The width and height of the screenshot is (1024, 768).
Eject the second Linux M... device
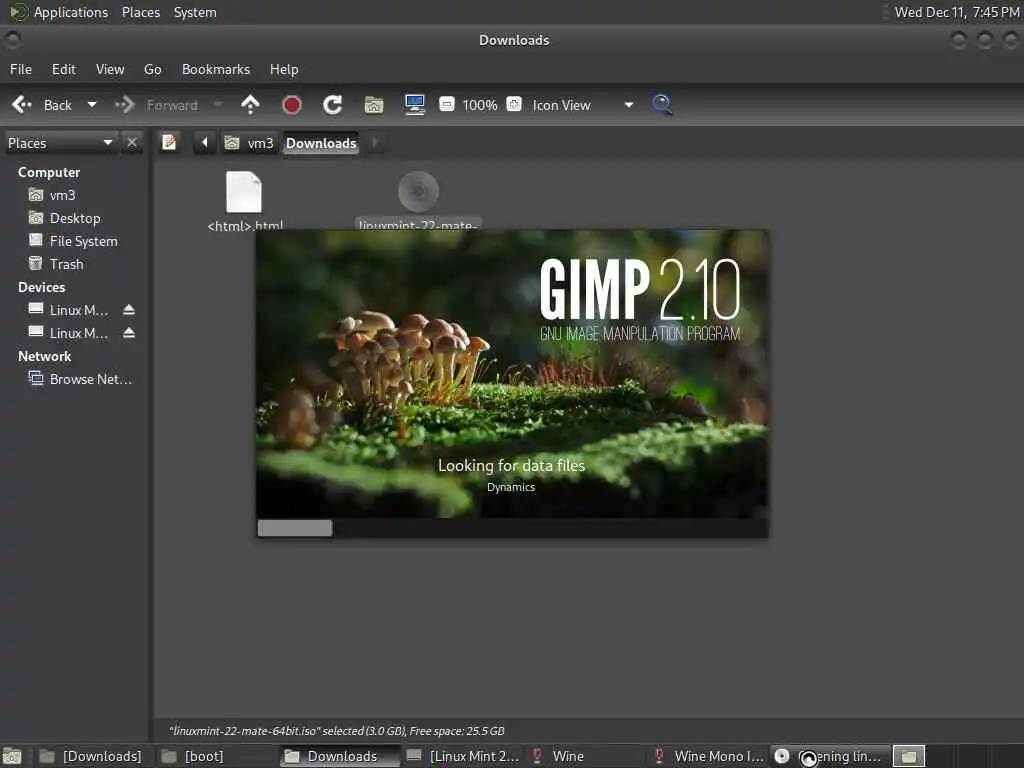point(129,332)
